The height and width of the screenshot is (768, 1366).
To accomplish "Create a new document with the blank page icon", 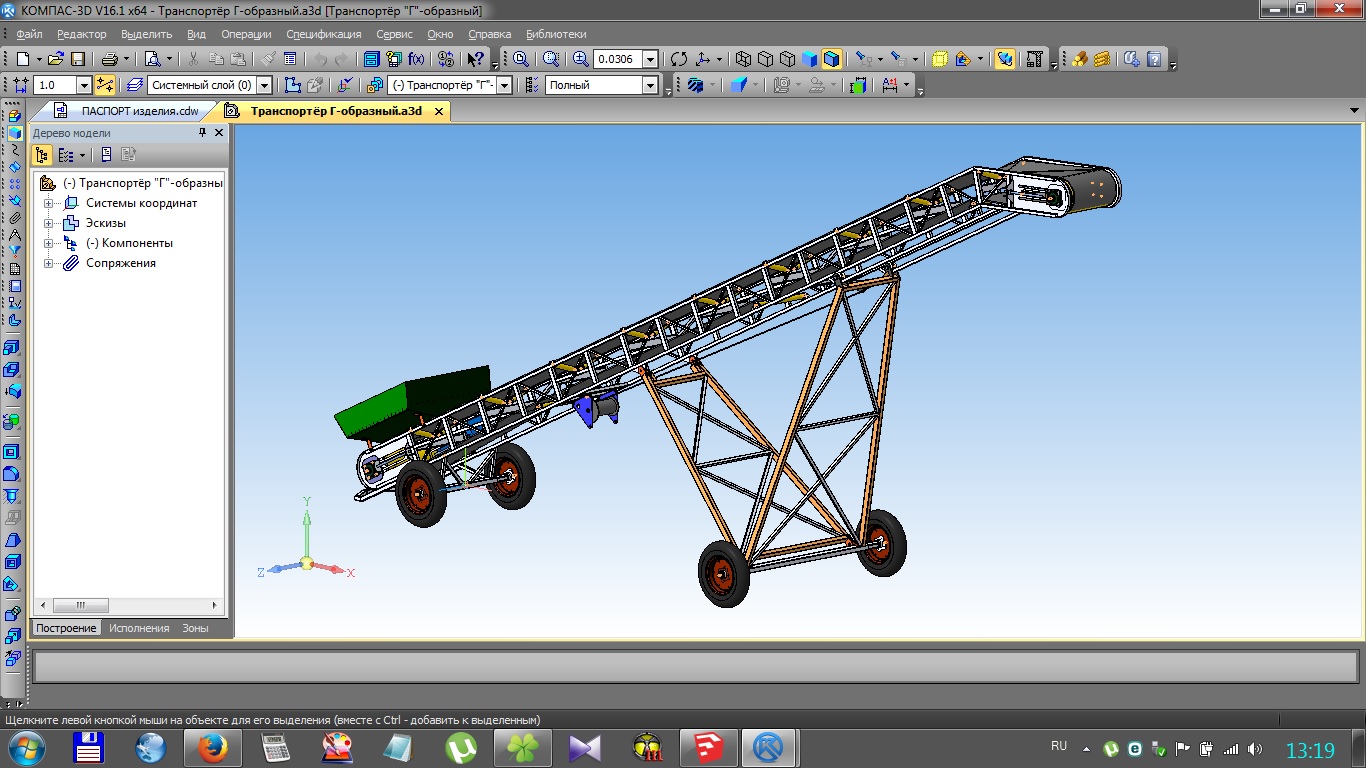I will pyautogui.click(x=23, y=59).
